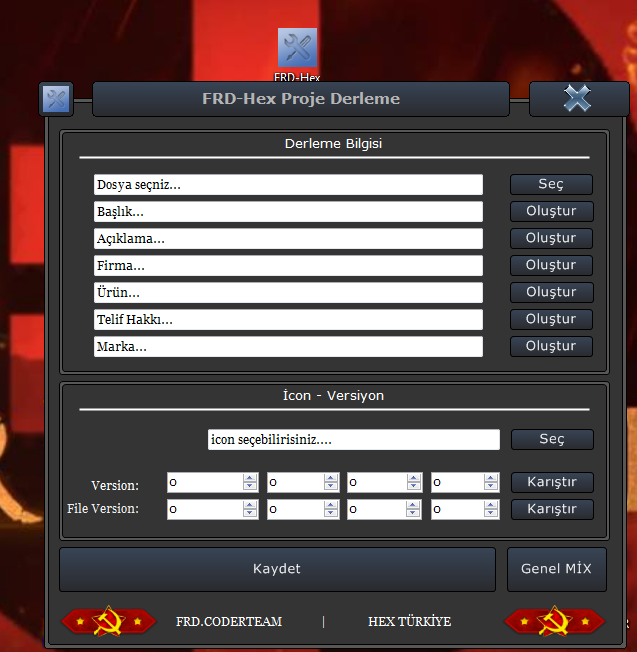Click the icon seçebilirsiniz path field
The width and height of the screenshot is (637, 652).
coord(353,440)
